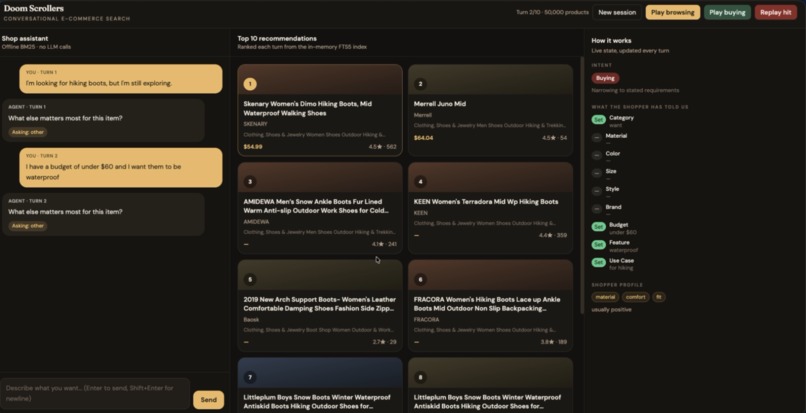Click the Set badge next to Category
806x413 pixels.
598,119
